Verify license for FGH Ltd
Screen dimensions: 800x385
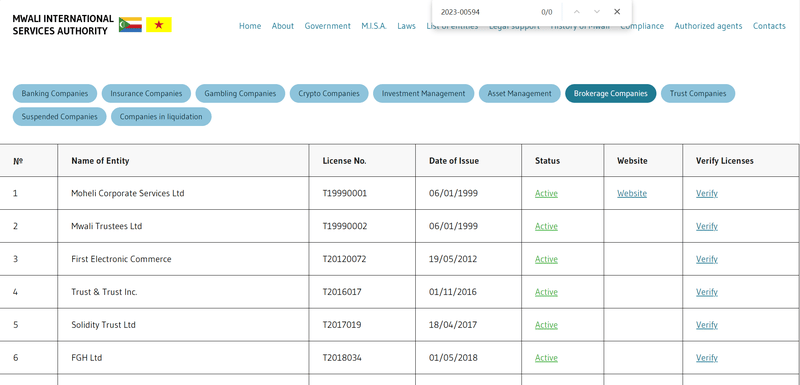coord(707,357)
